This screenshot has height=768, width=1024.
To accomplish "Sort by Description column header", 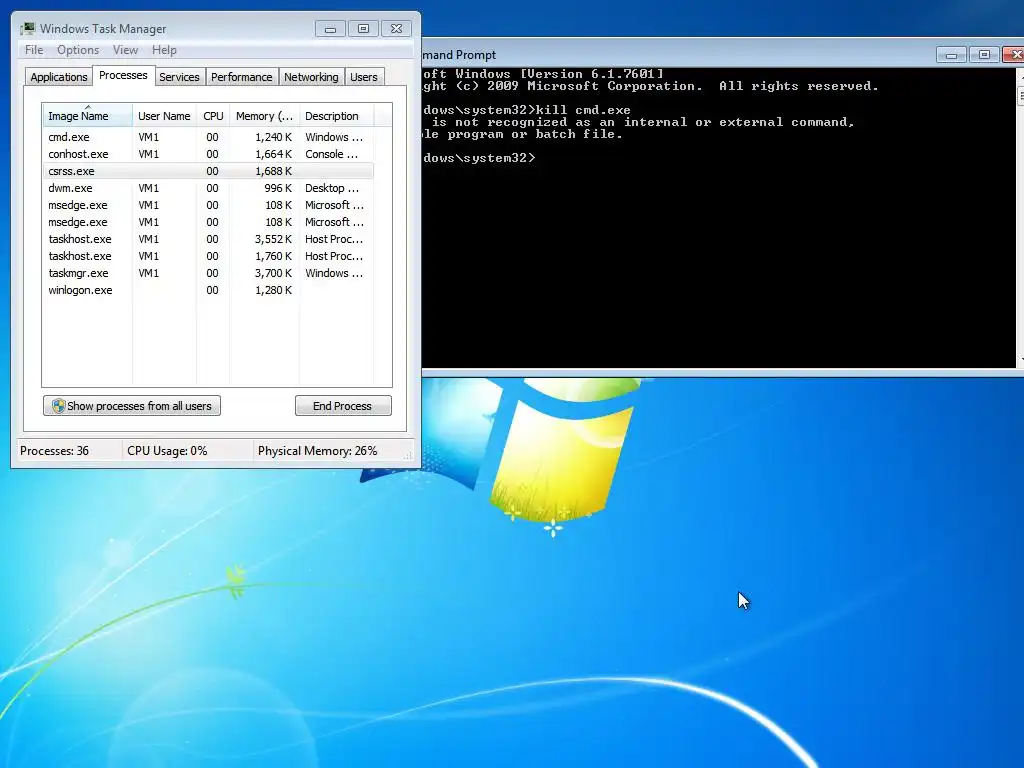I will [x=336, y=116].
